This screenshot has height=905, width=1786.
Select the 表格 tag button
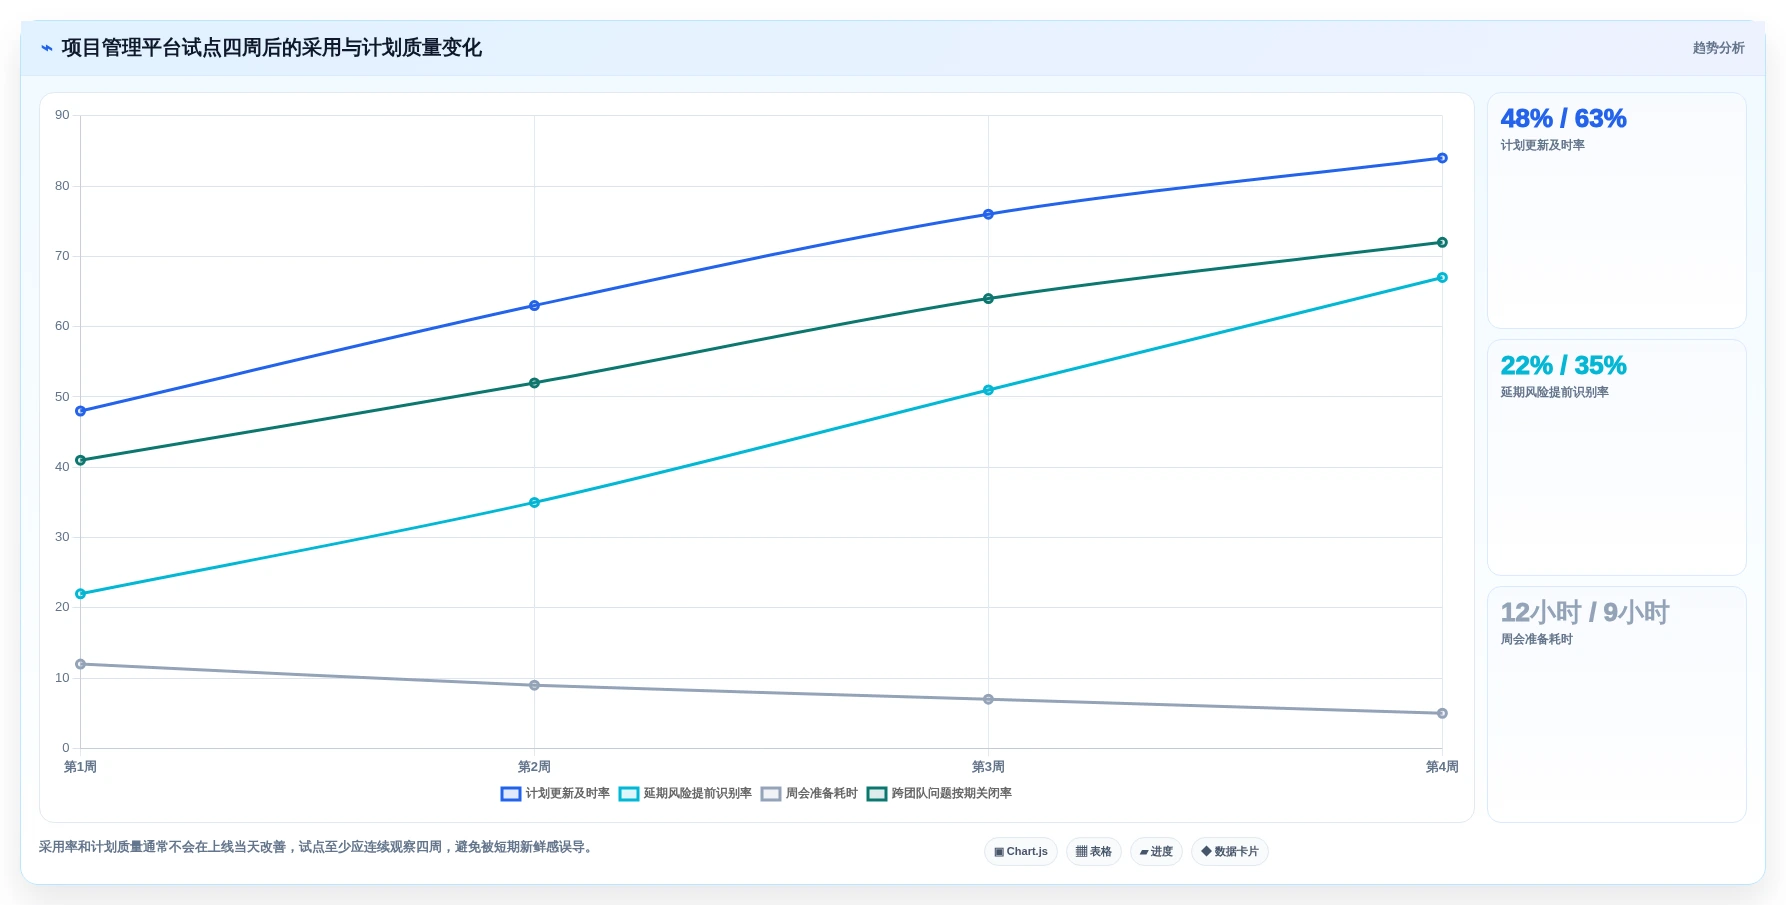pos(1094,852)
